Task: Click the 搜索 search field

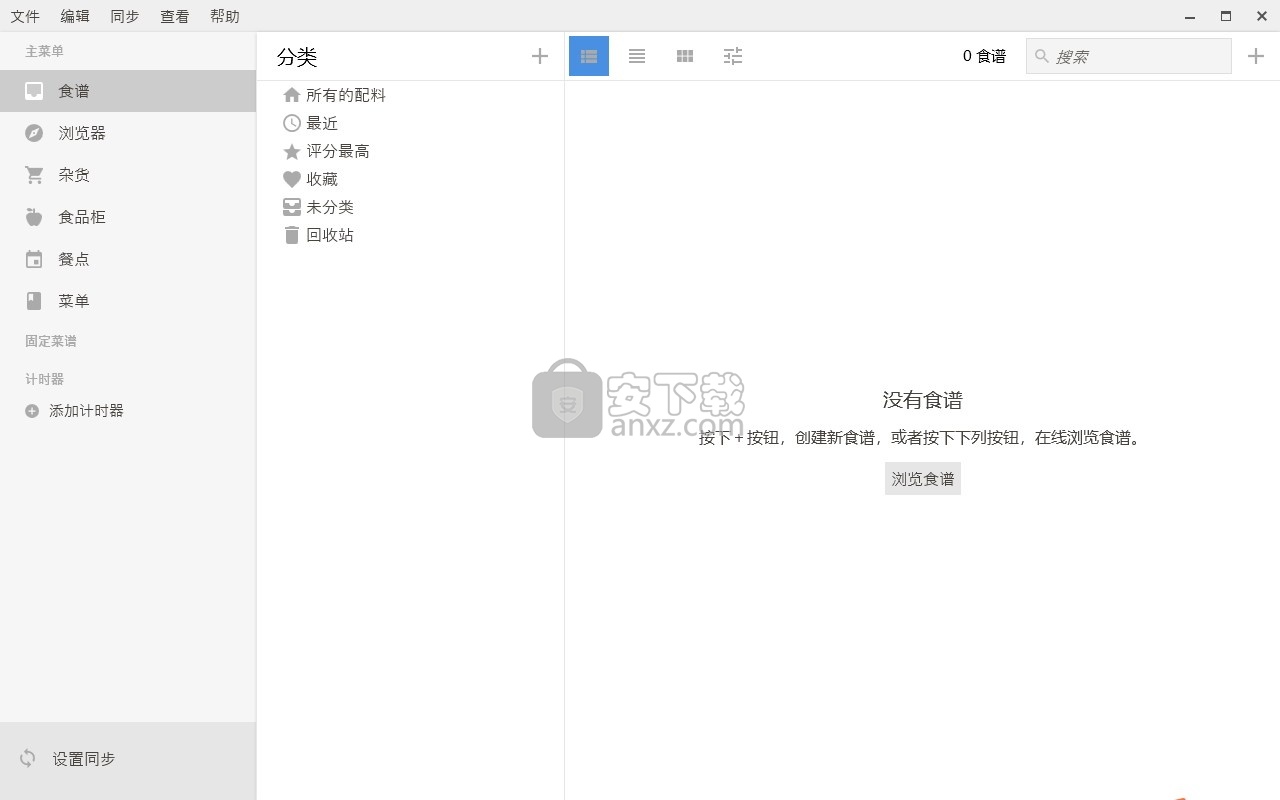Action: (1128, 56)
